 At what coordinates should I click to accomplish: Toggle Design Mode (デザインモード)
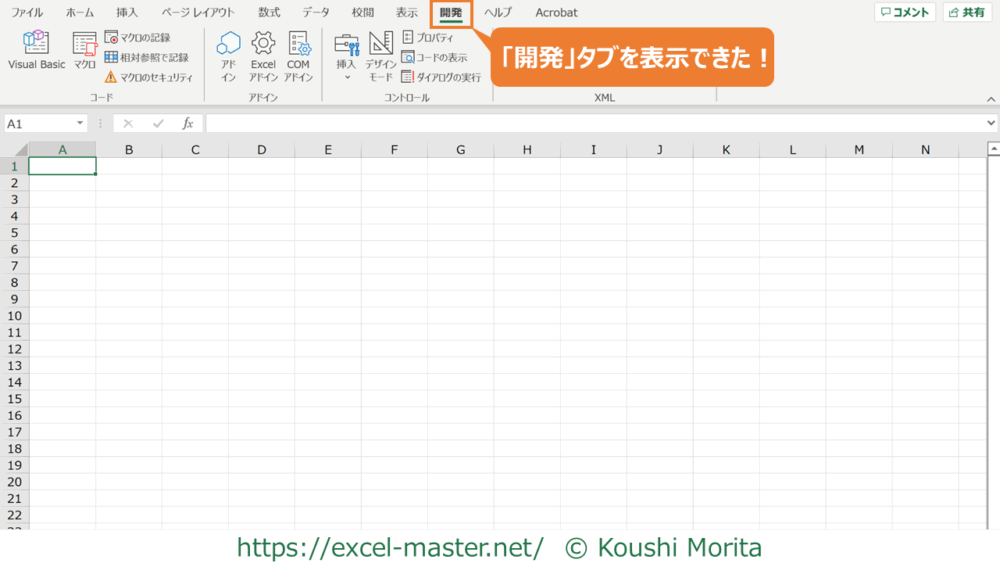[381, 55]
